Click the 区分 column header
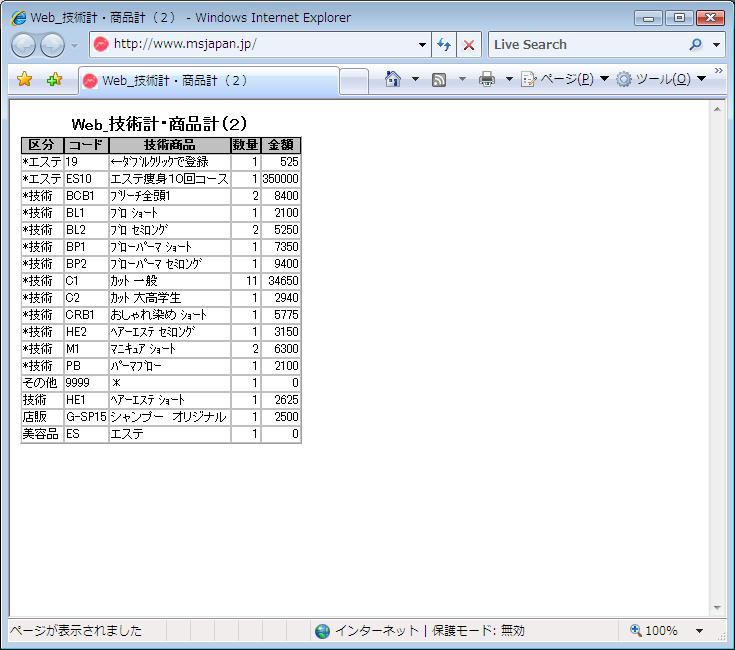Viewport: 735px width, 650px height. (x=42, y=145)
